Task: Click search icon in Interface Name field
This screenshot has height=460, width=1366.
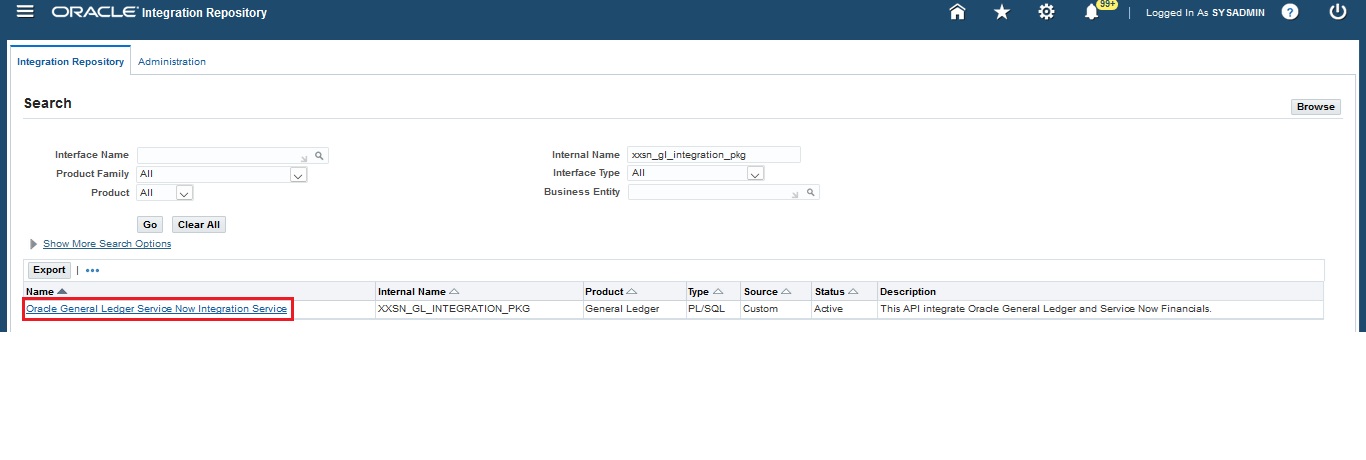Action: [x=319, y=156]
